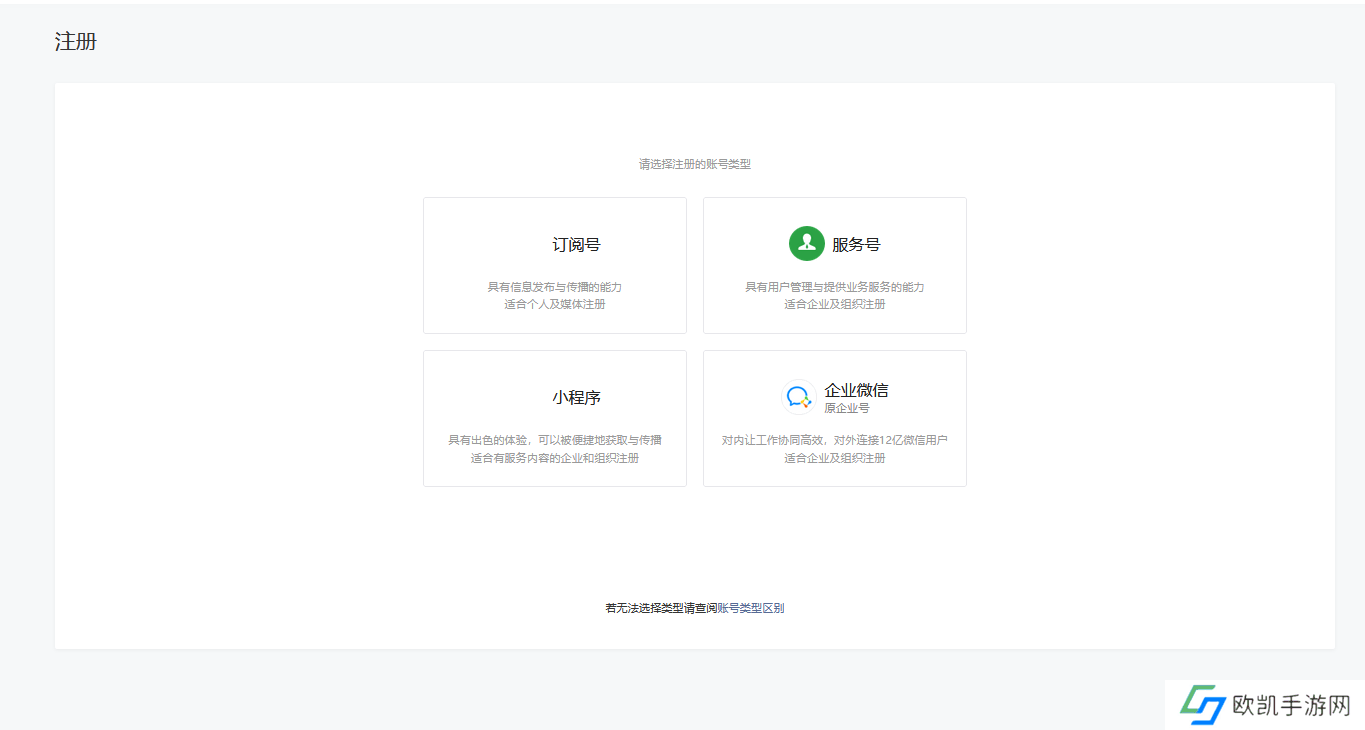Screen dimensions: 1365x730
Task: Click the text 若无法选择类型请查阅
Action: [x=661, y=608]
